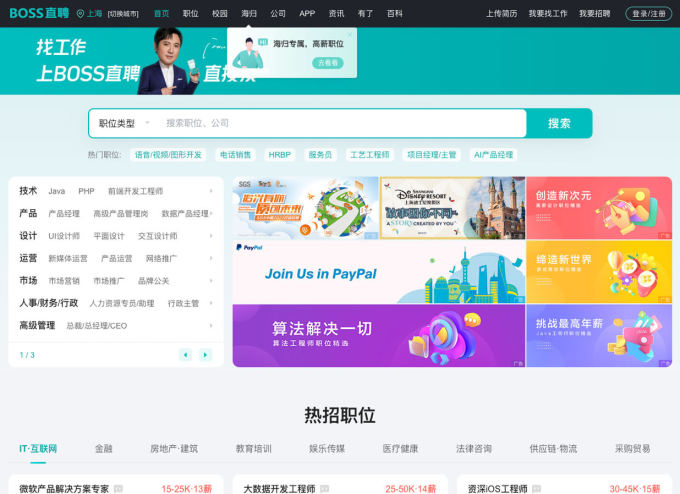Expand the 技术 category row arrow

211,191
